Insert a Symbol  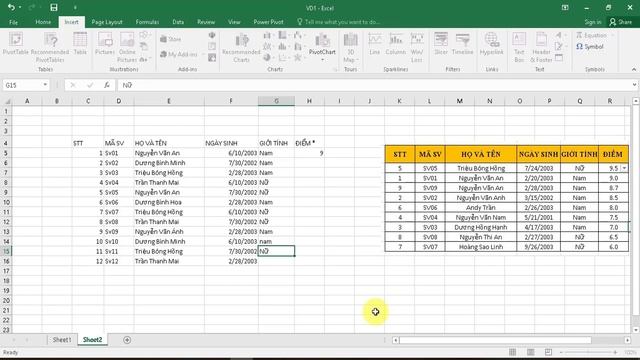(590, 47)
